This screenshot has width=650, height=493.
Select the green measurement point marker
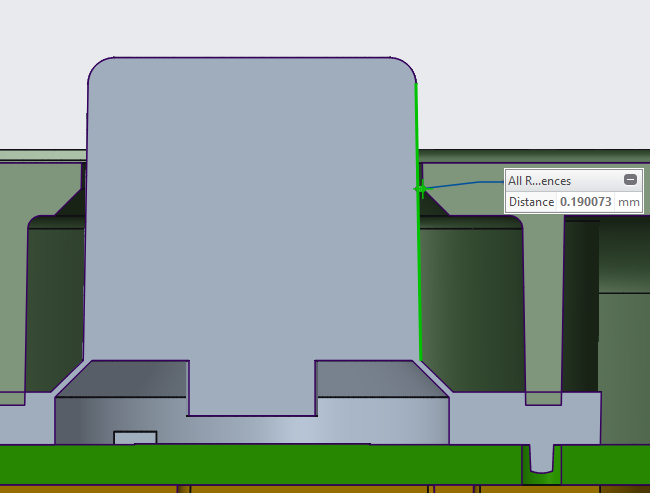click(x=421, y=188)
